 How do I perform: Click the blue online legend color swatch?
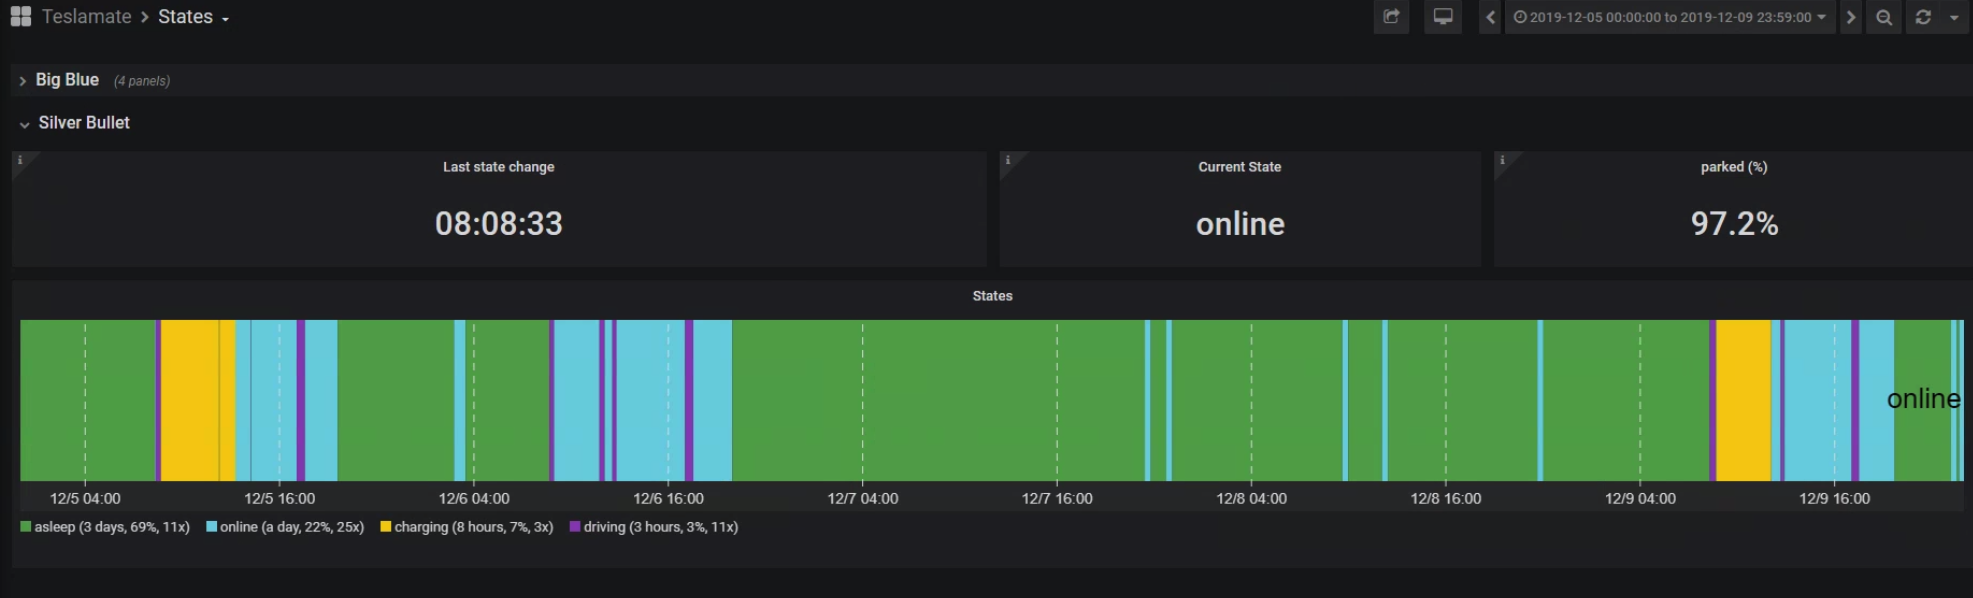tap(212, 527)
